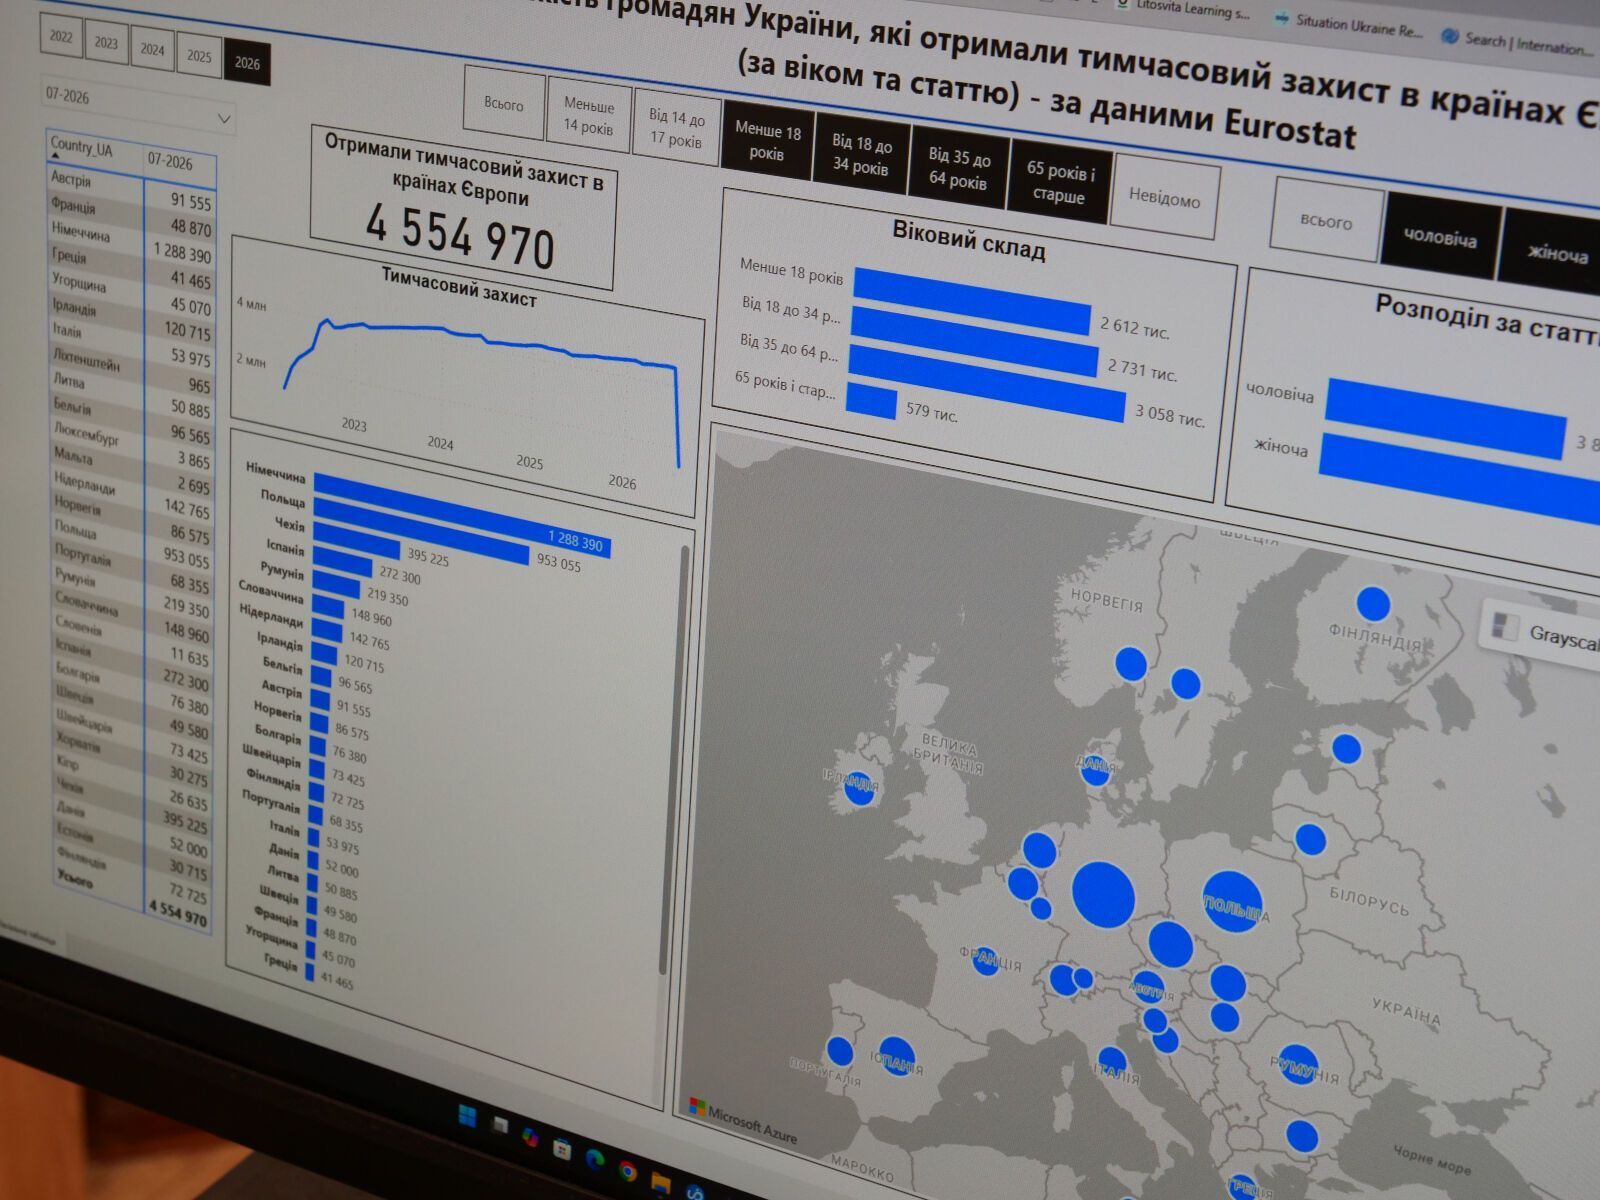This screenshot has height=1200, width=1600.
Task: Click the Іспанія label in the bar chart
Action: (x=285, y=548)
